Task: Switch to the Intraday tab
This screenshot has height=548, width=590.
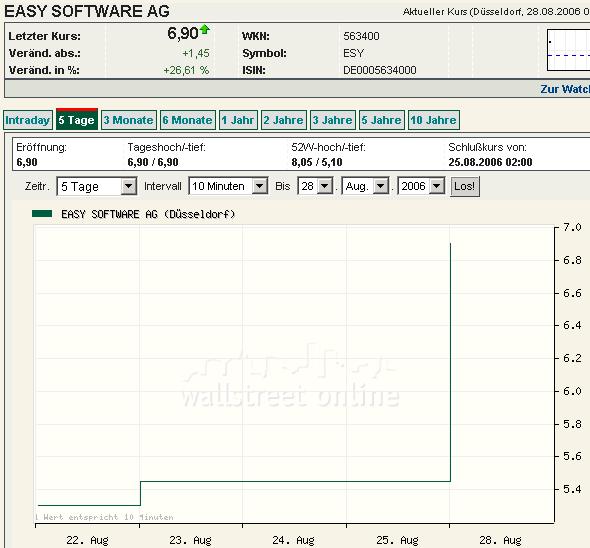Action: click(28, 120)
